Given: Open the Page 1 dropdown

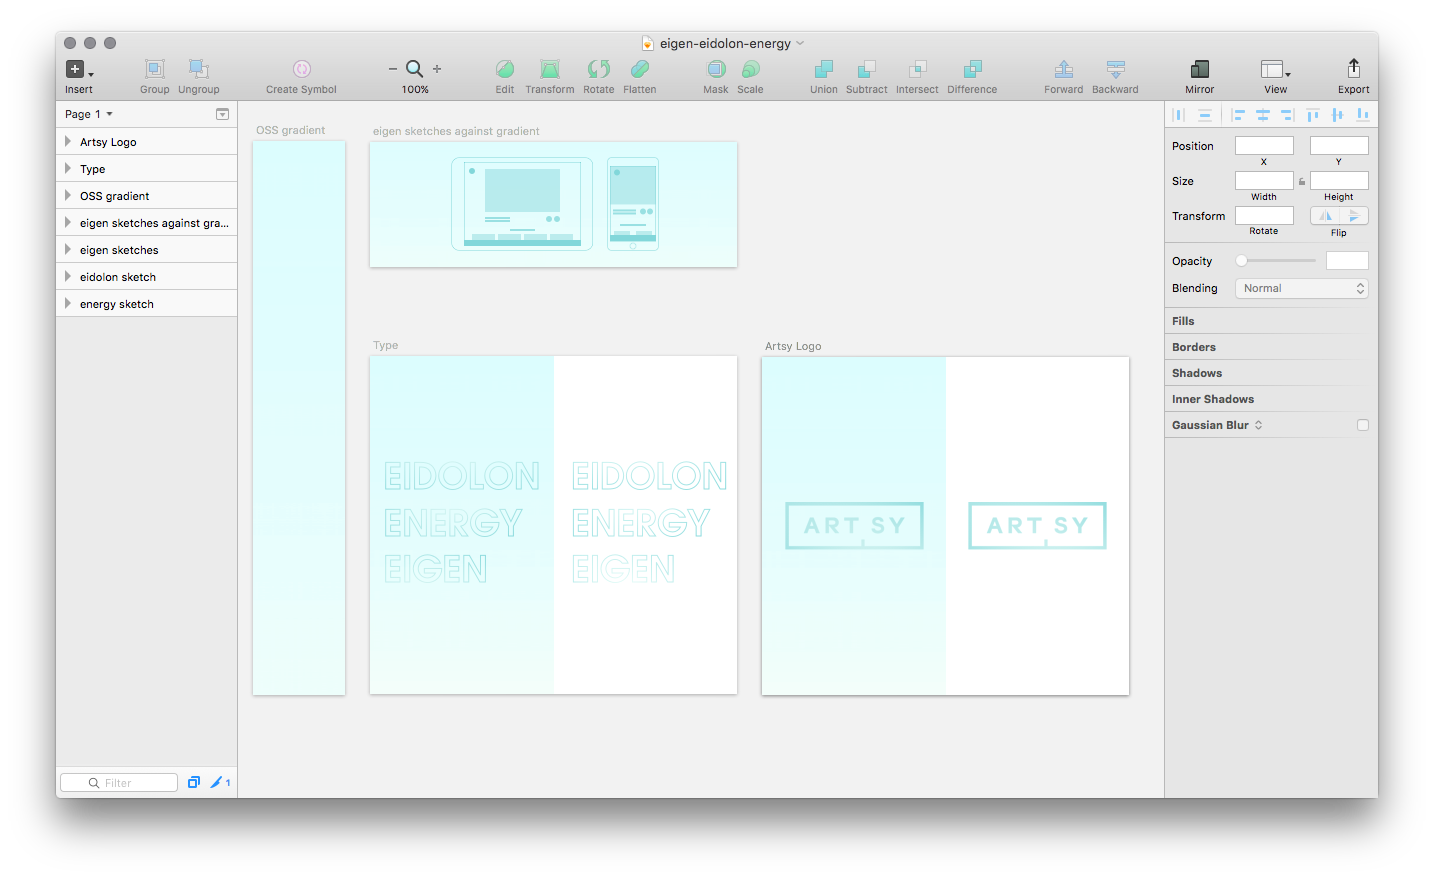Looking at the screenshot, I should point(89,114).
